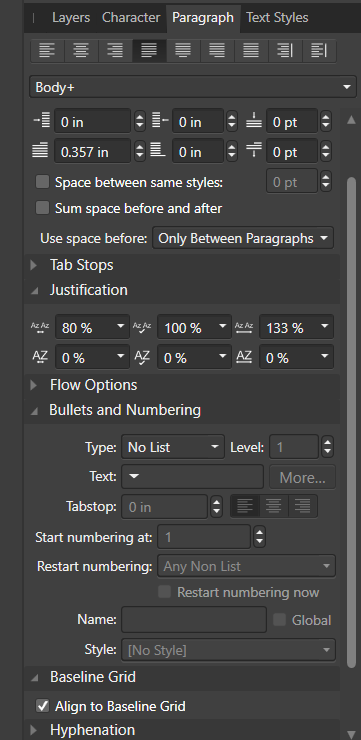Enable Space between same styles checkbox
Screen dimensions: 361x740
[x=42, y=182]
